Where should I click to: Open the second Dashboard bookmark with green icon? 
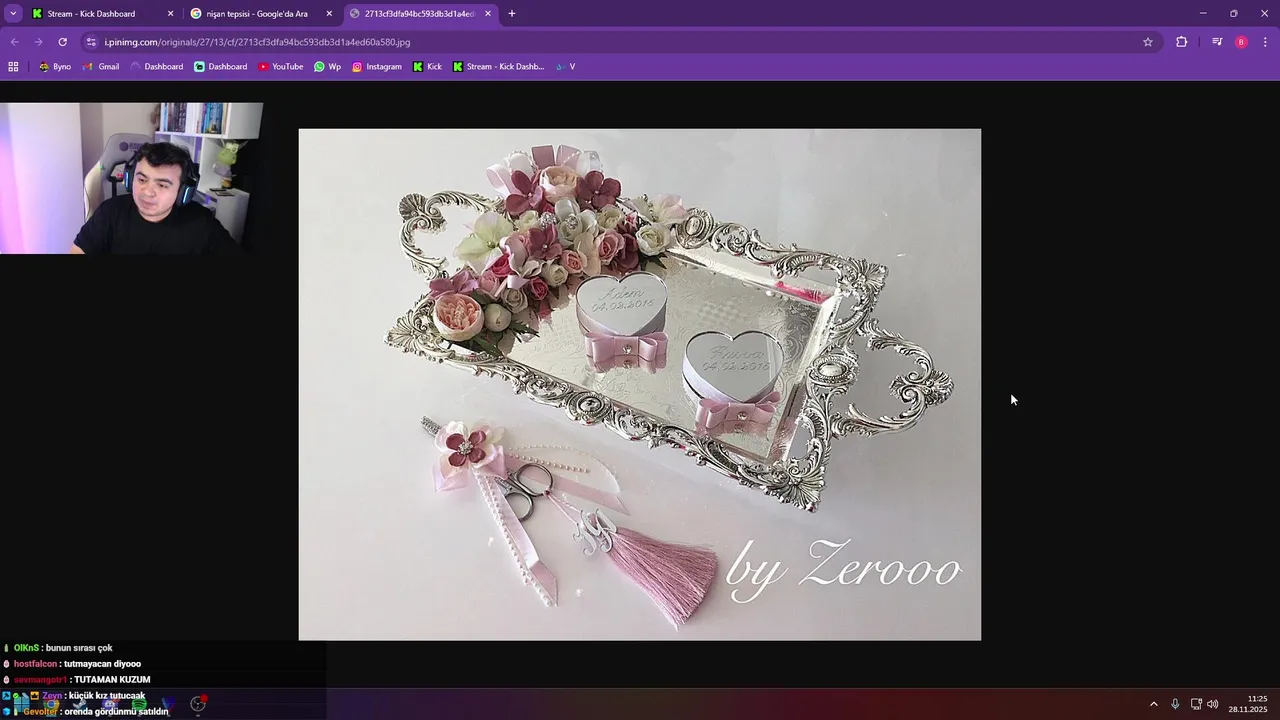pos(221,67)
